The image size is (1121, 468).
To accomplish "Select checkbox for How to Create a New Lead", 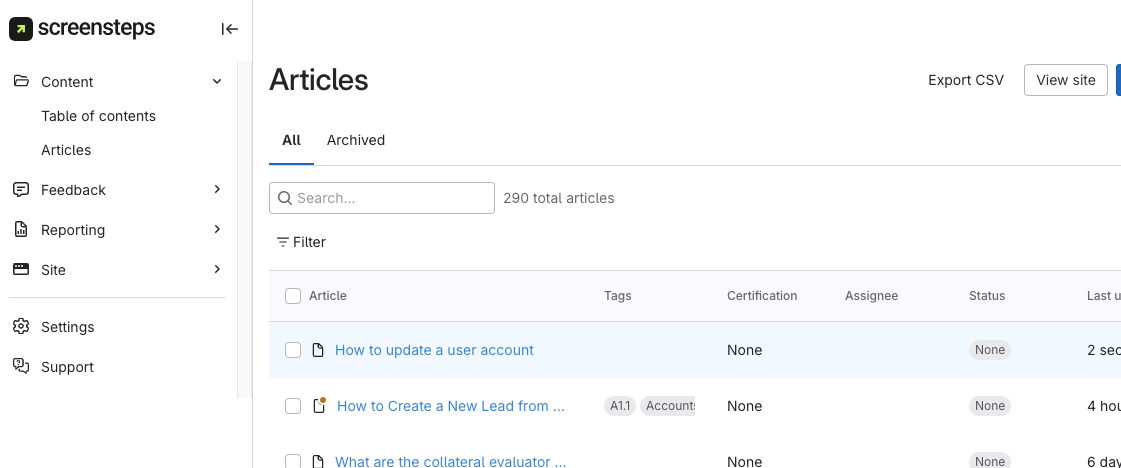I will (x=293, y=406).
